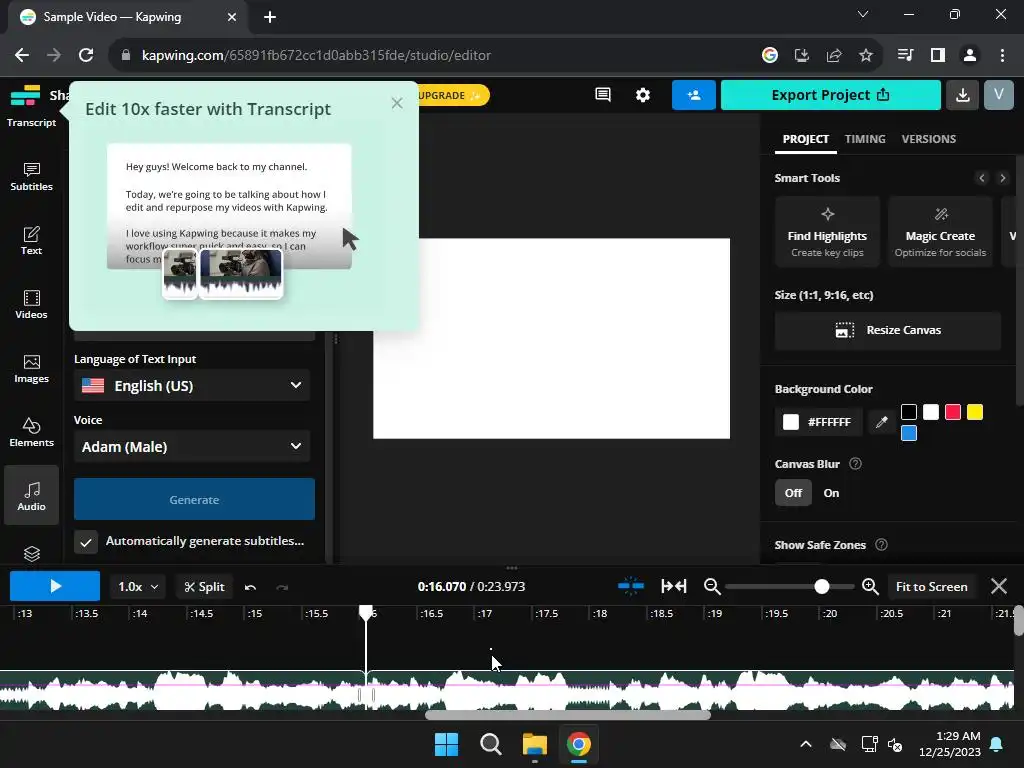
Task: Click the blue add collaborator button
Action: click(x=694, y=95)
